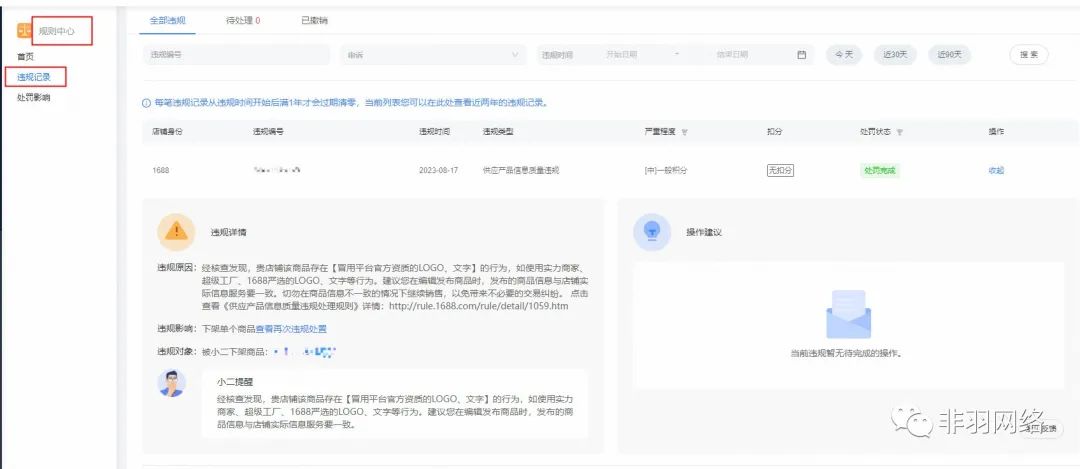The height and width of the screenshot is (469, 1080).
Task: Click the info icon before the notice
Action: pos(147,102)
